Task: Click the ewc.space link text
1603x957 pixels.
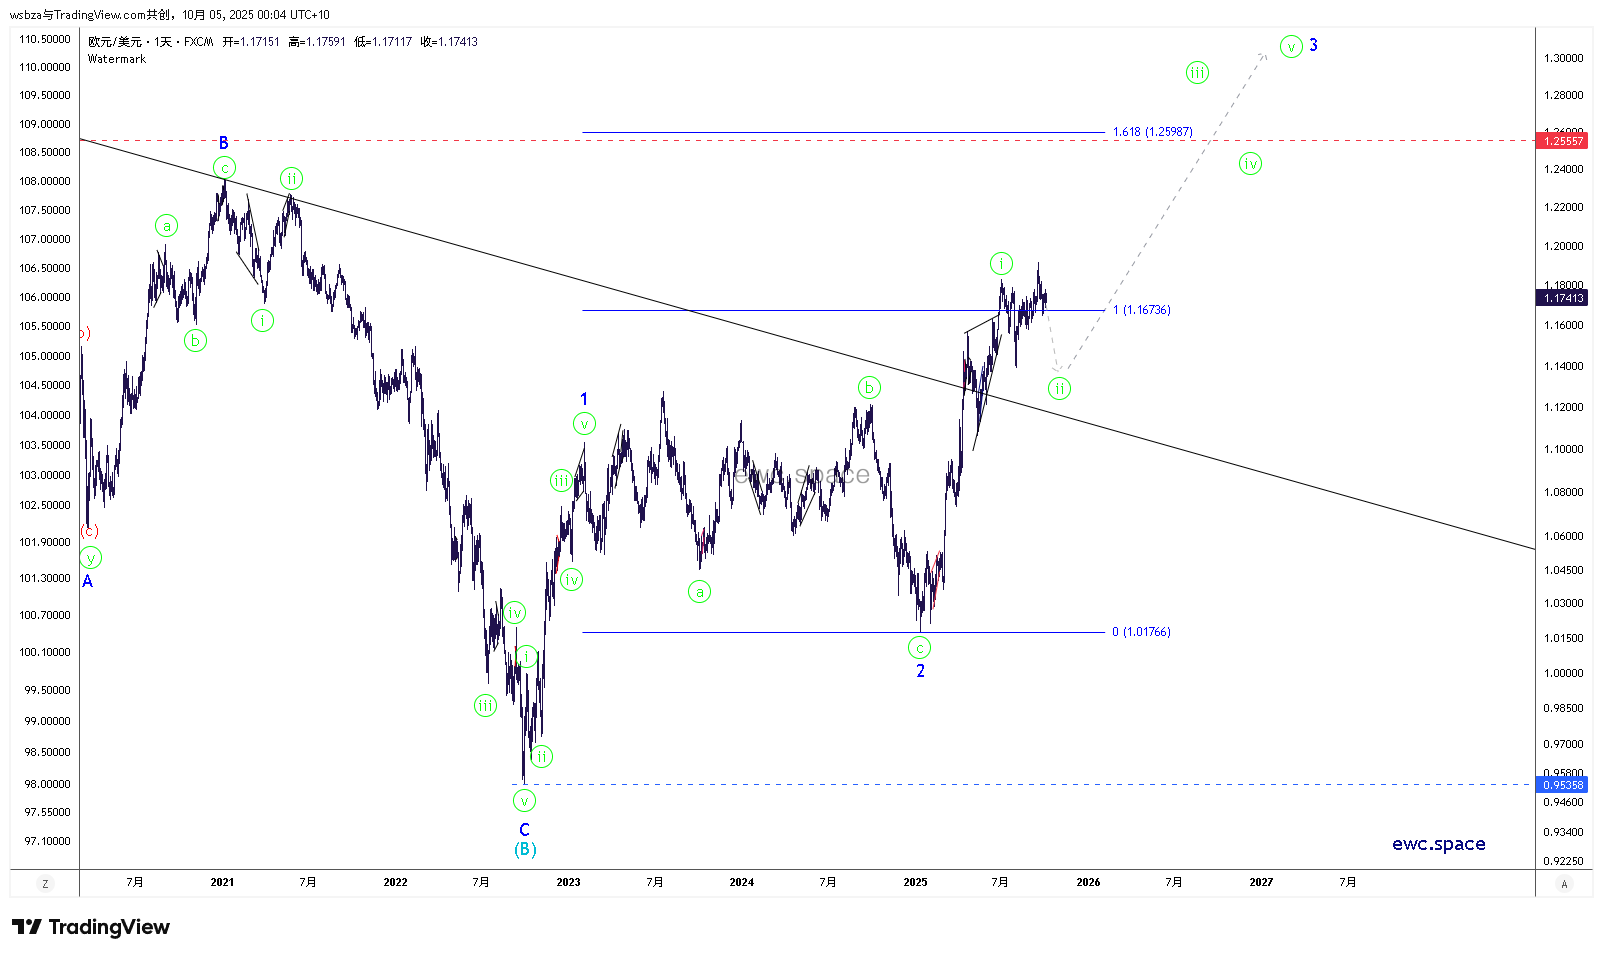Action: tap(1438, 844)
